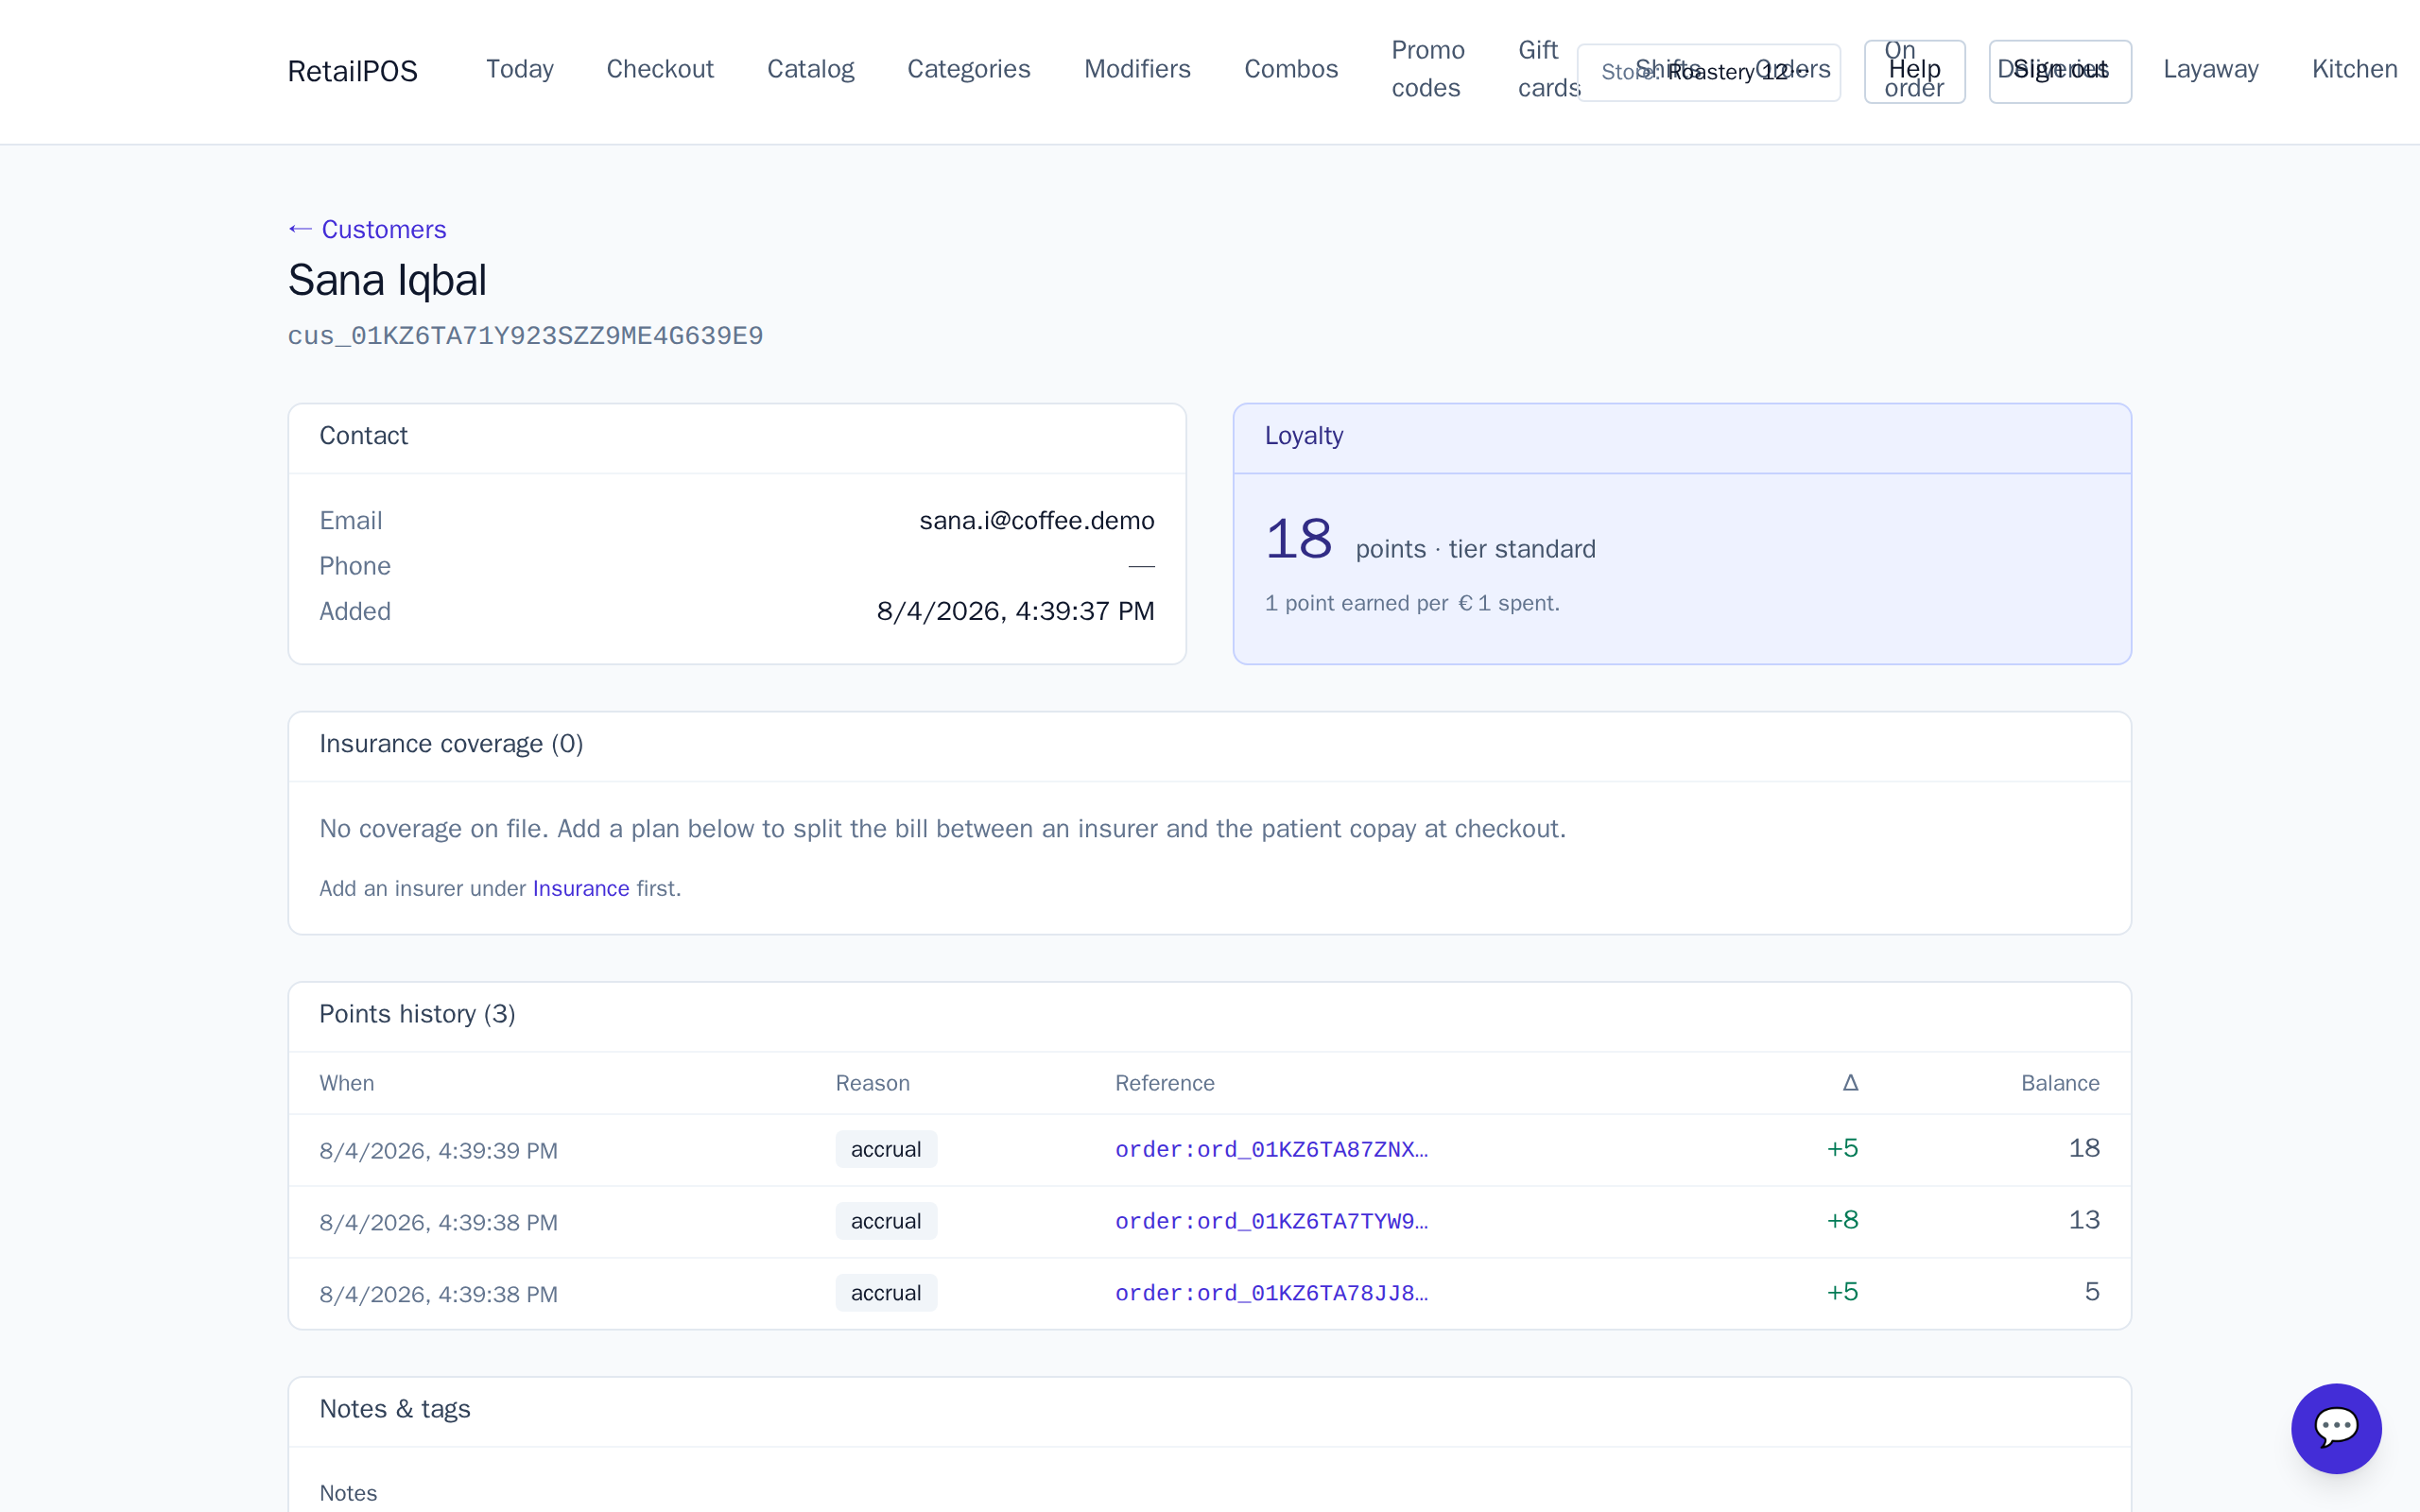The width and height of the screenshot is (2420, 1512).
Task: Click the Δ column header
Action: coord(1850,1083)
